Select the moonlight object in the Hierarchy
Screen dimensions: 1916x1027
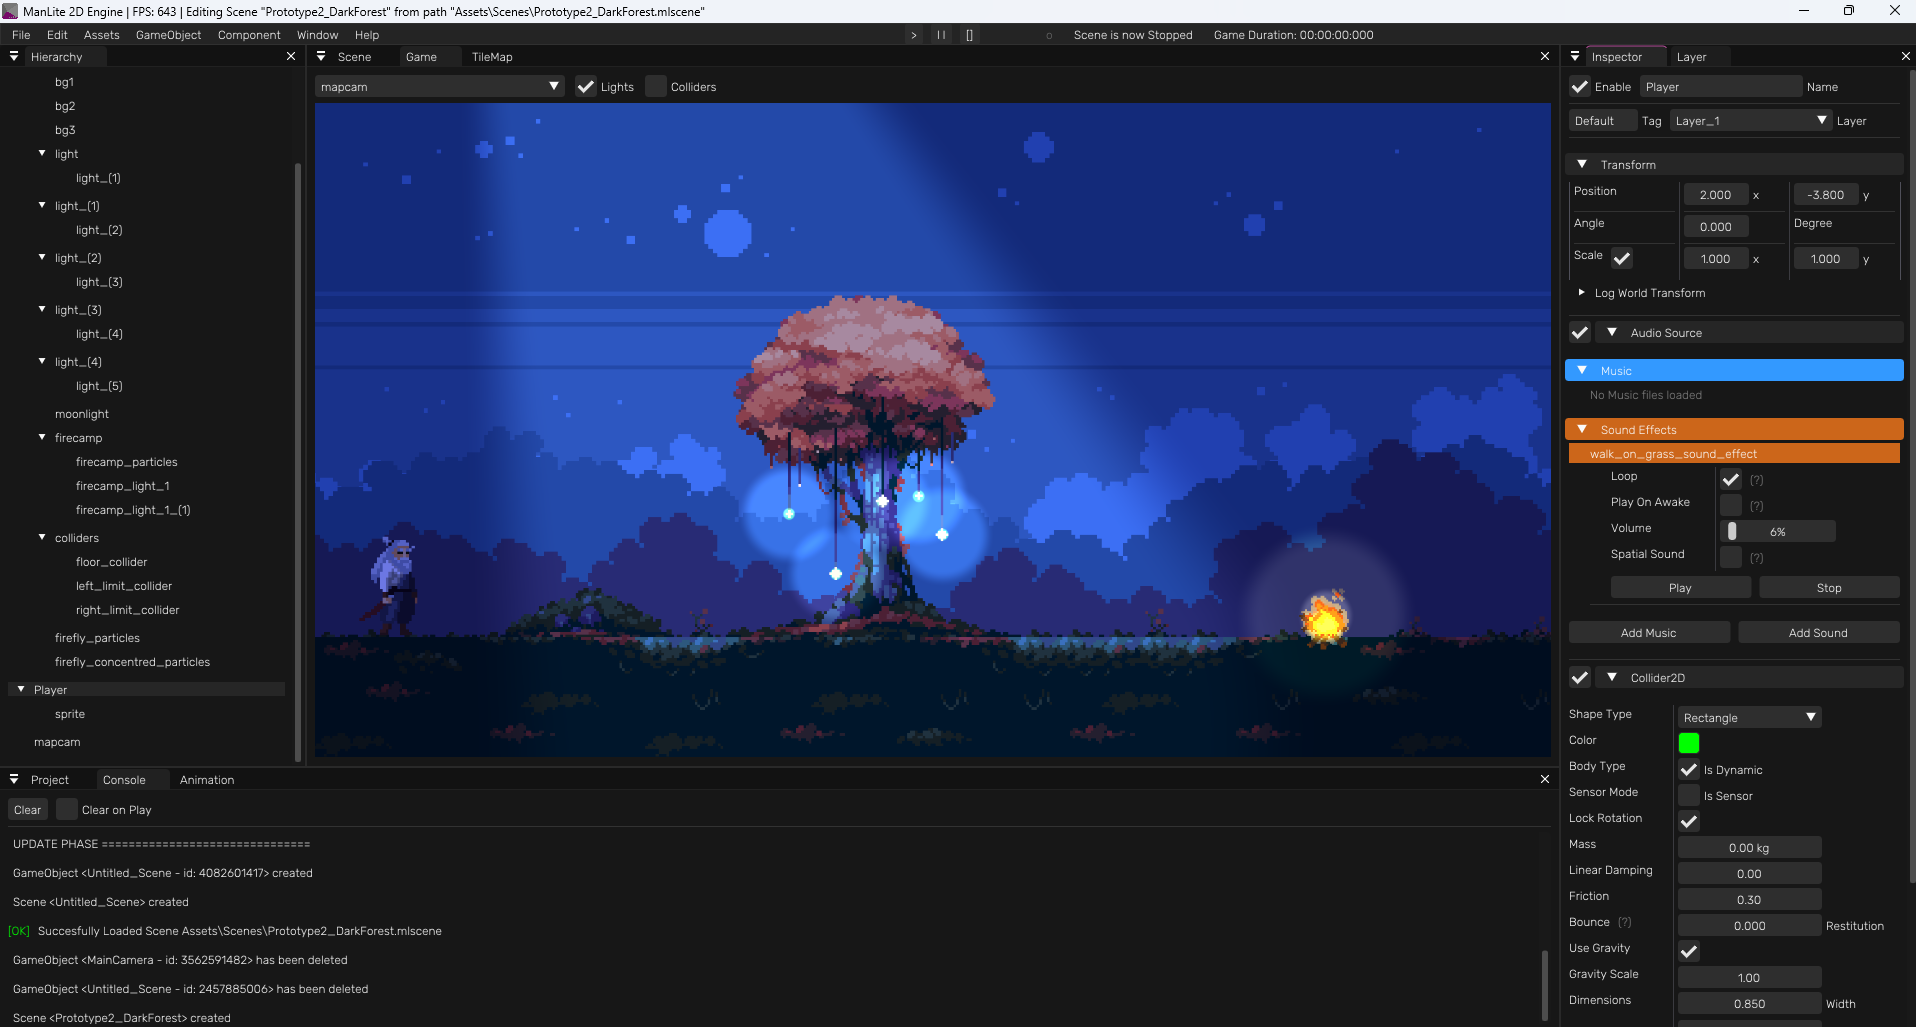[81, 413]
